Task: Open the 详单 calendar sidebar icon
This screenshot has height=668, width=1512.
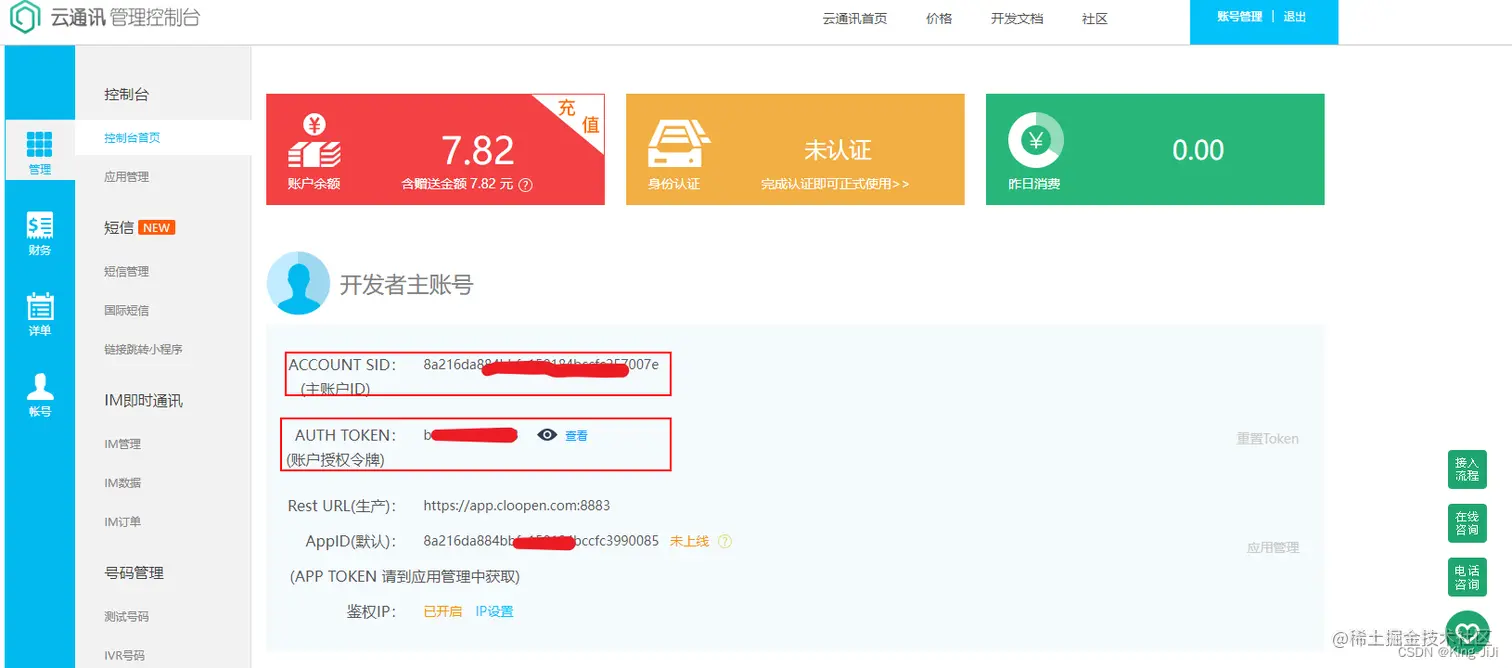Action: point(40,314)
